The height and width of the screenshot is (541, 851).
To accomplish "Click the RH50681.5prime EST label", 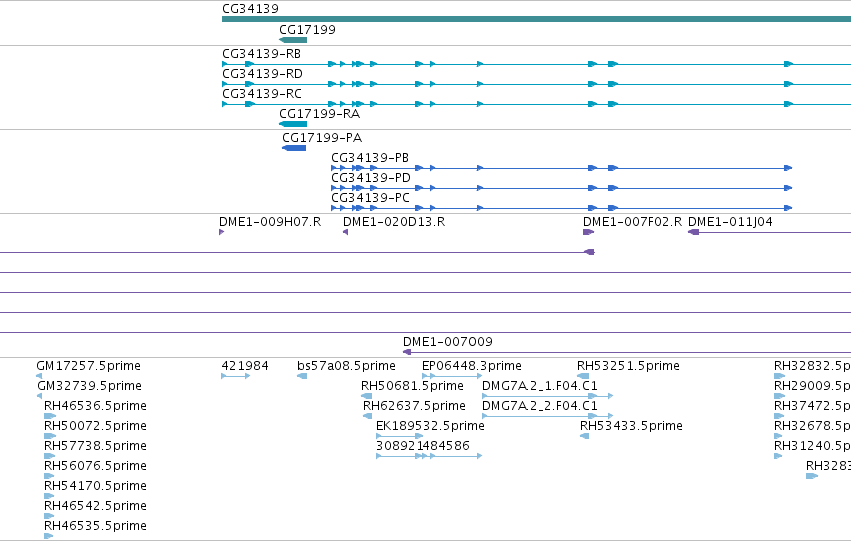I will point(412,386).
